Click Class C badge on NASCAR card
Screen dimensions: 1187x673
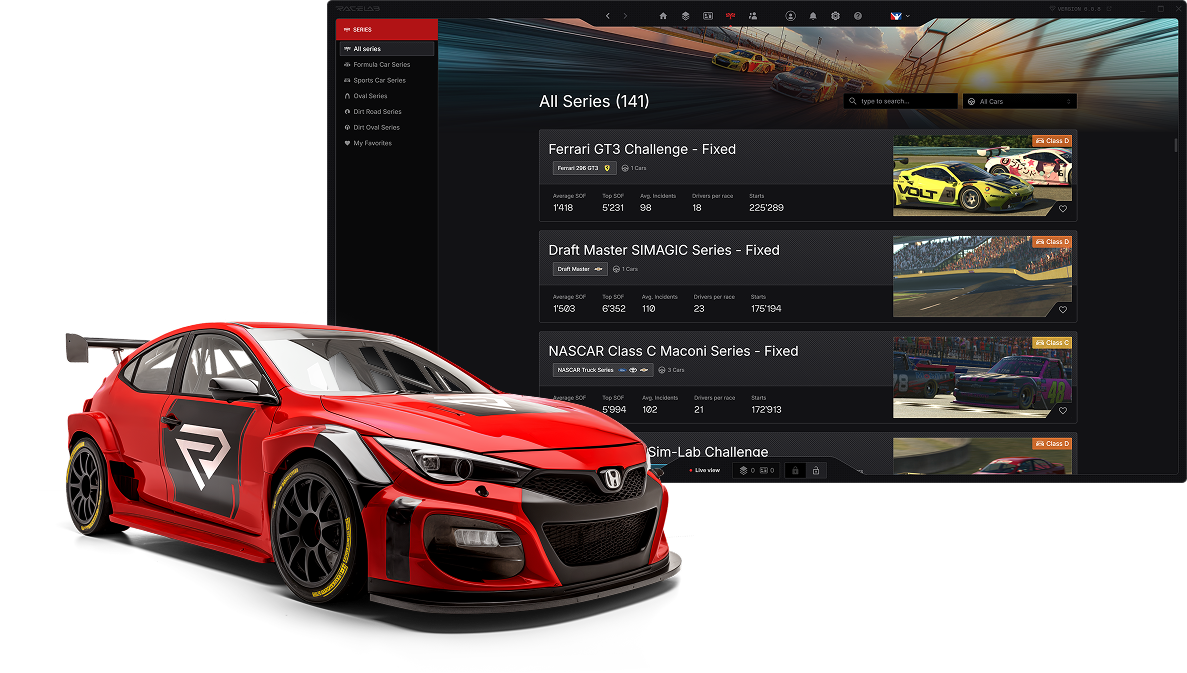pos(1052,343)
